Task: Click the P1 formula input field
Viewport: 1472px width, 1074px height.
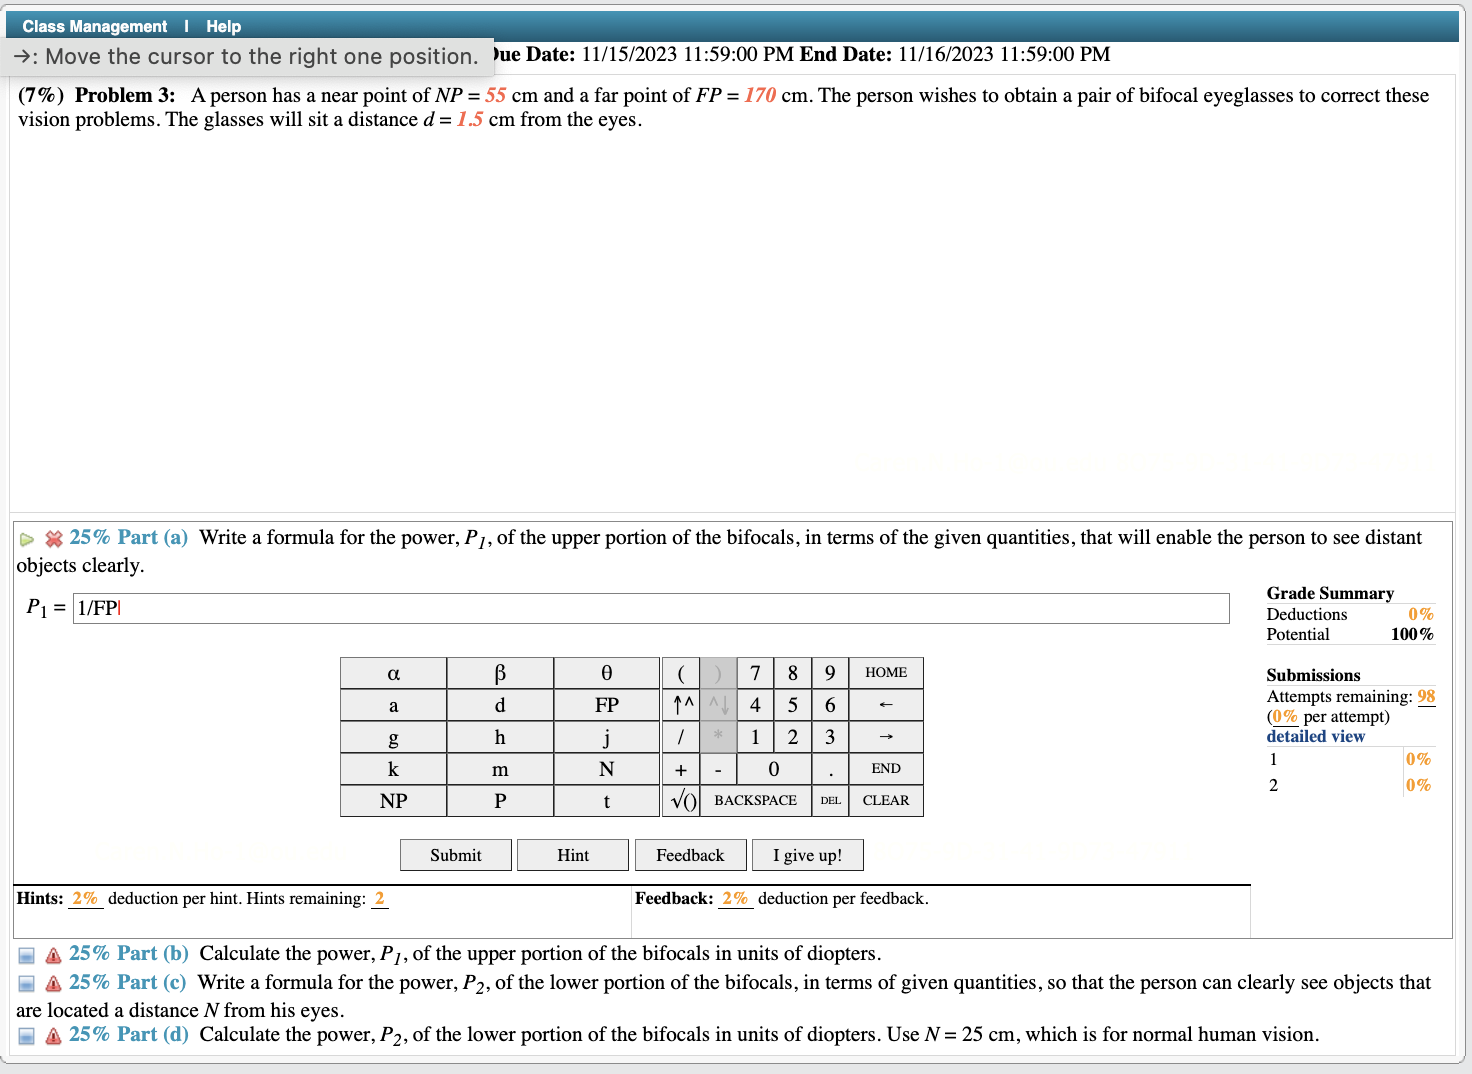Action: click(651, 608)
